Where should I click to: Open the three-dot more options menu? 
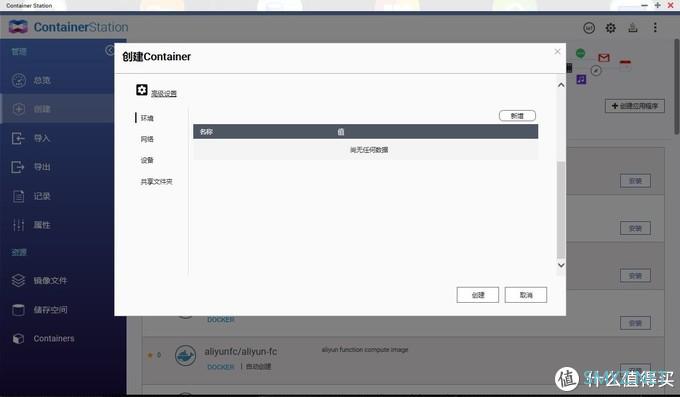coord(655,28)
